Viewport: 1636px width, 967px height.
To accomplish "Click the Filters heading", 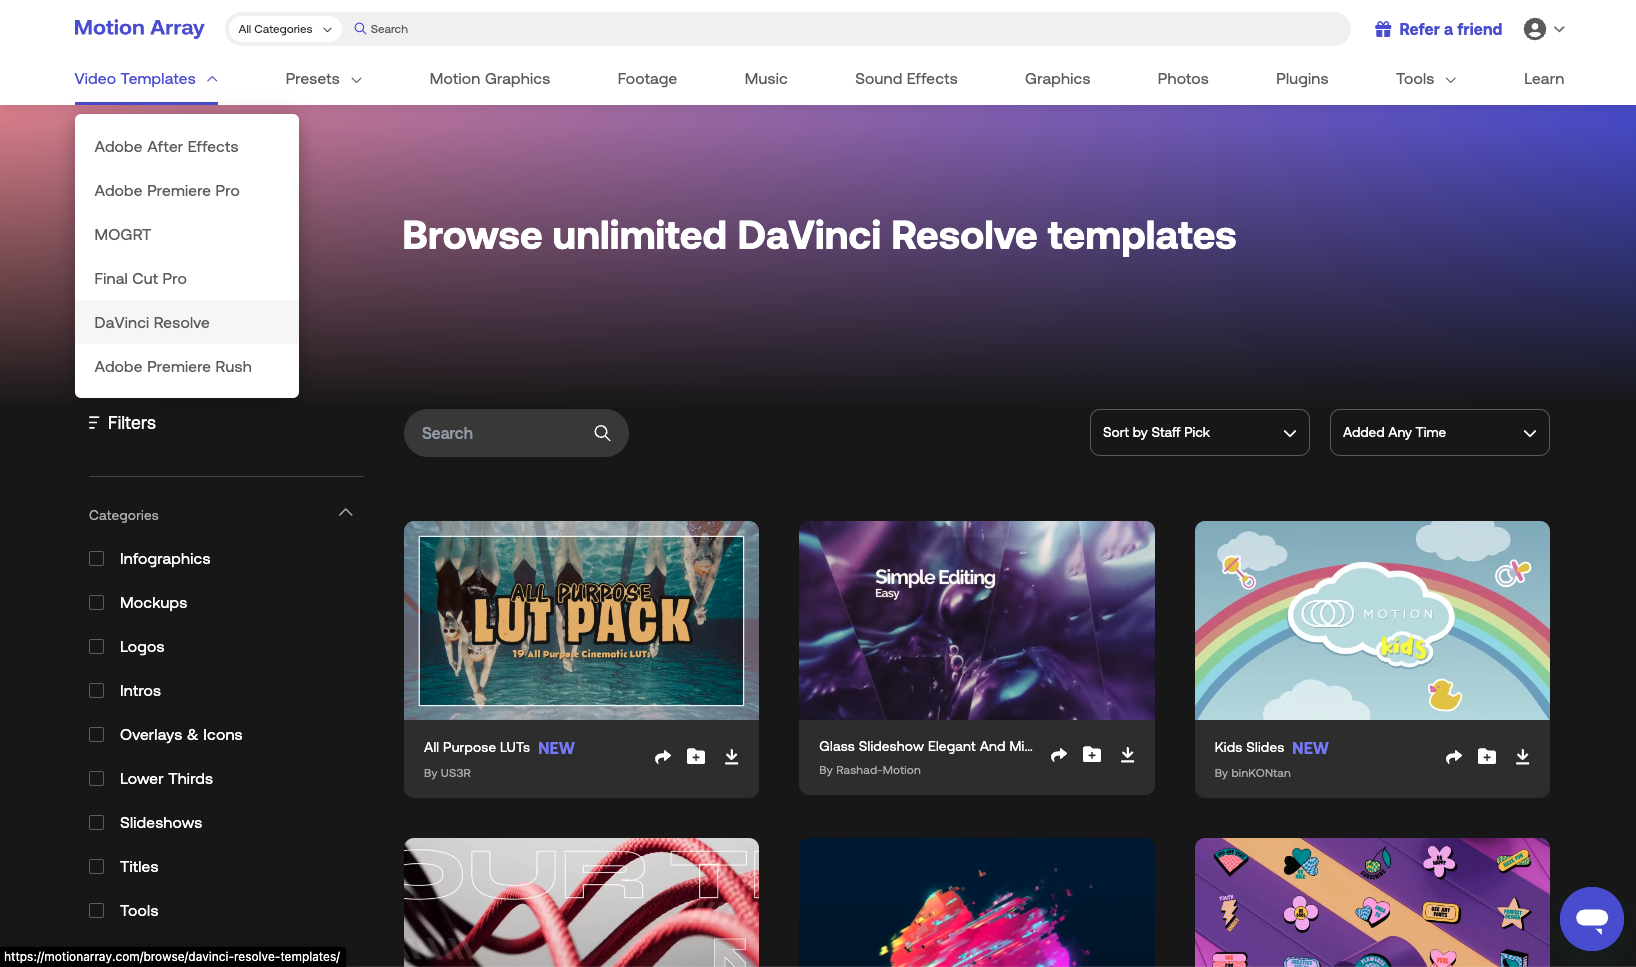I will coord(132,423).
